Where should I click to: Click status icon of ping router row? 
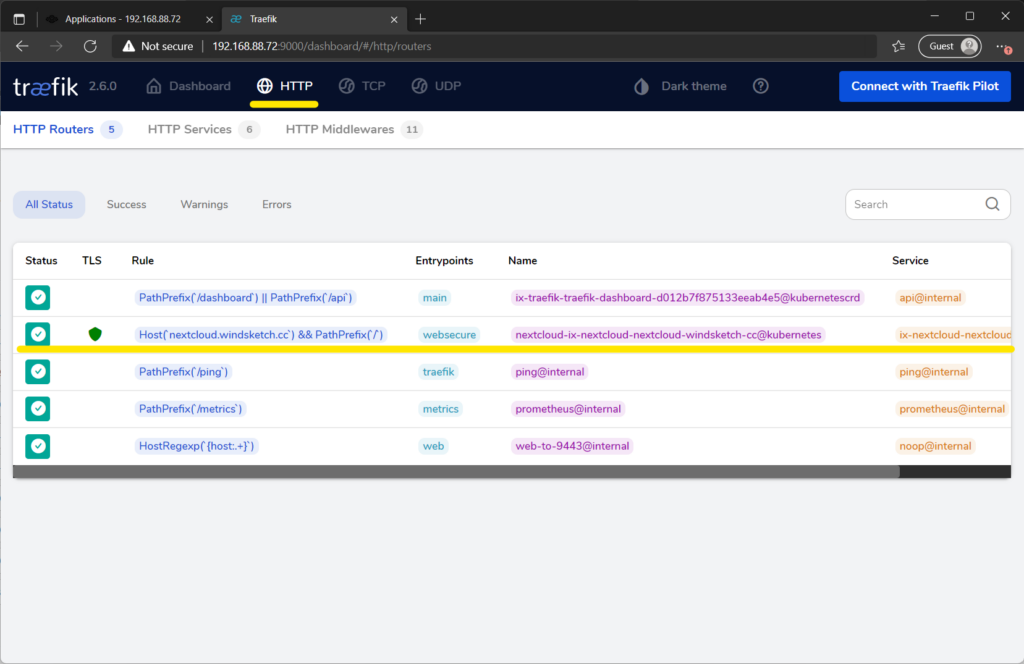tap(38, 372)
